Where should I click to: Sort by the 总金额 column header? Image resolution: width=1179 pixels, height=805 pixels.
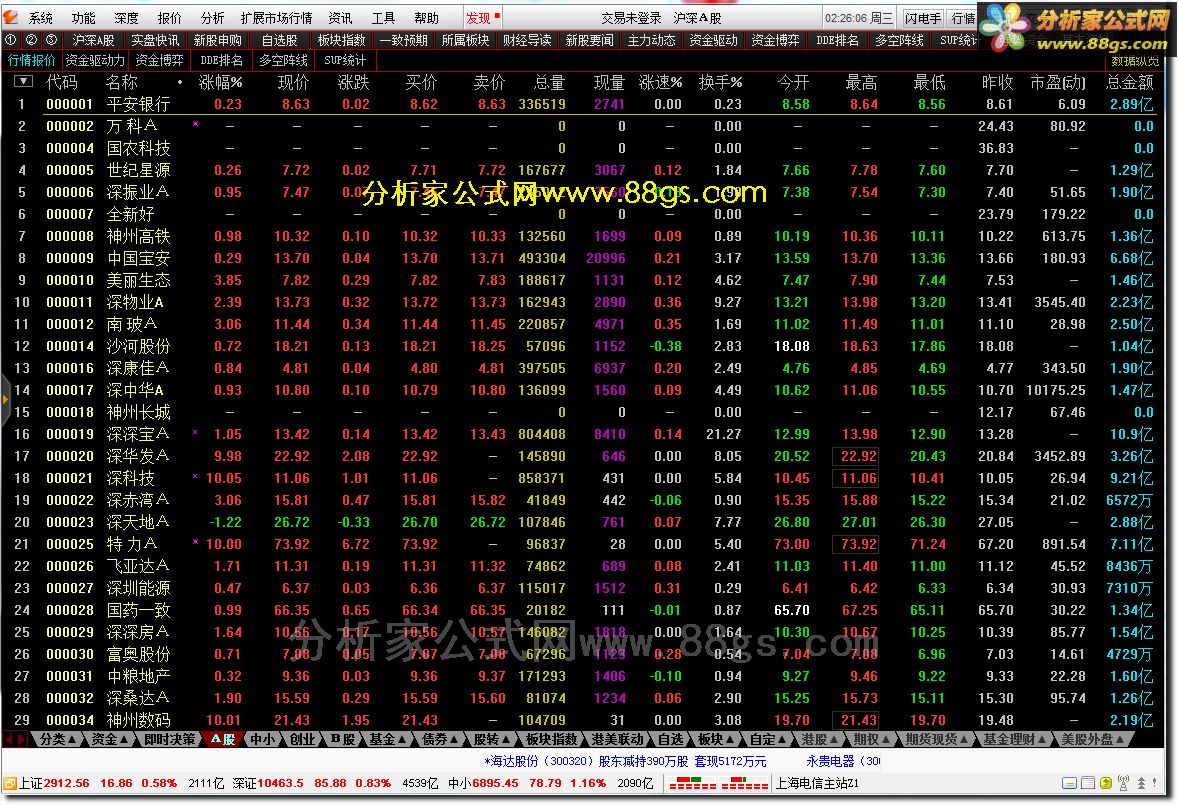(x=1129, y=82)
